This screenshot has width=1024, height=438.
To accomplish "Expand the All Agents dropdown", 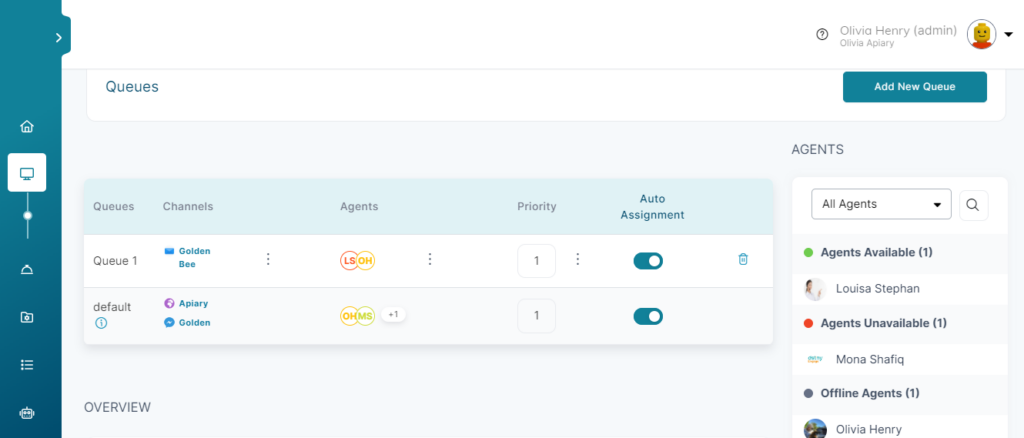I will click(881, 204).
